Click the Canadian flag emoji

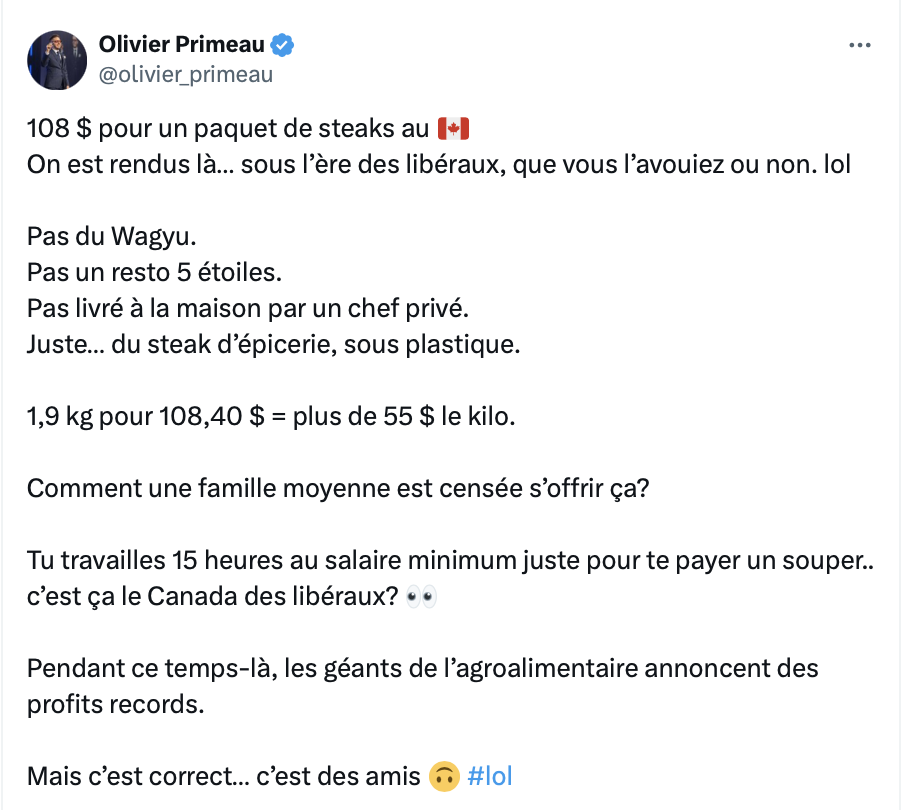[453, 129]
